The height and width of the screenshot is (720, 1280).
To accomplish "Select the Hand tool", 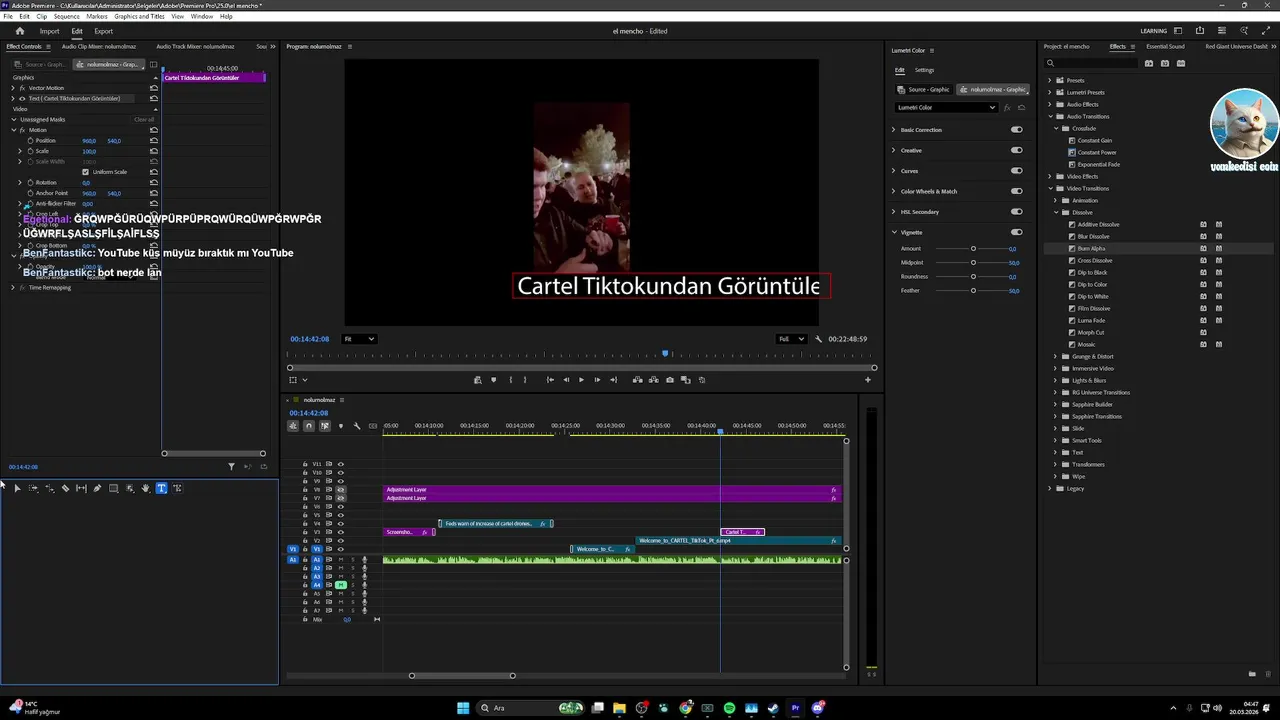I will tap(145, 488).
